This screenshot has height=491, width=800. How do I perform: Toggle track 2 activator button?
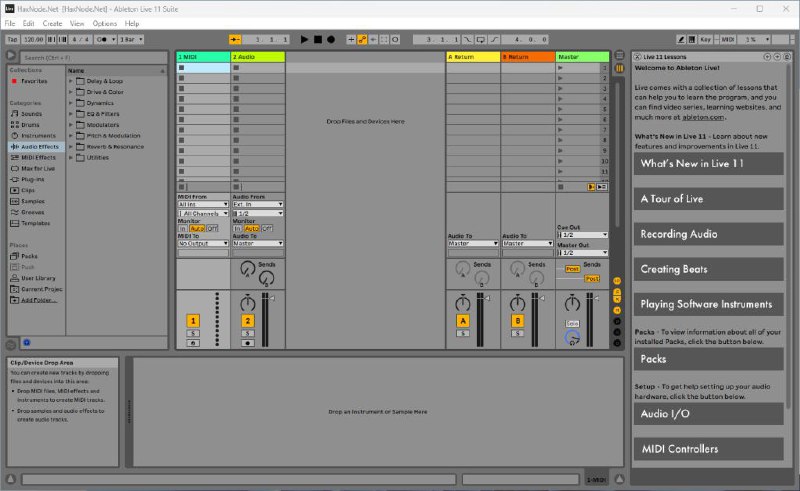[247, 321]
